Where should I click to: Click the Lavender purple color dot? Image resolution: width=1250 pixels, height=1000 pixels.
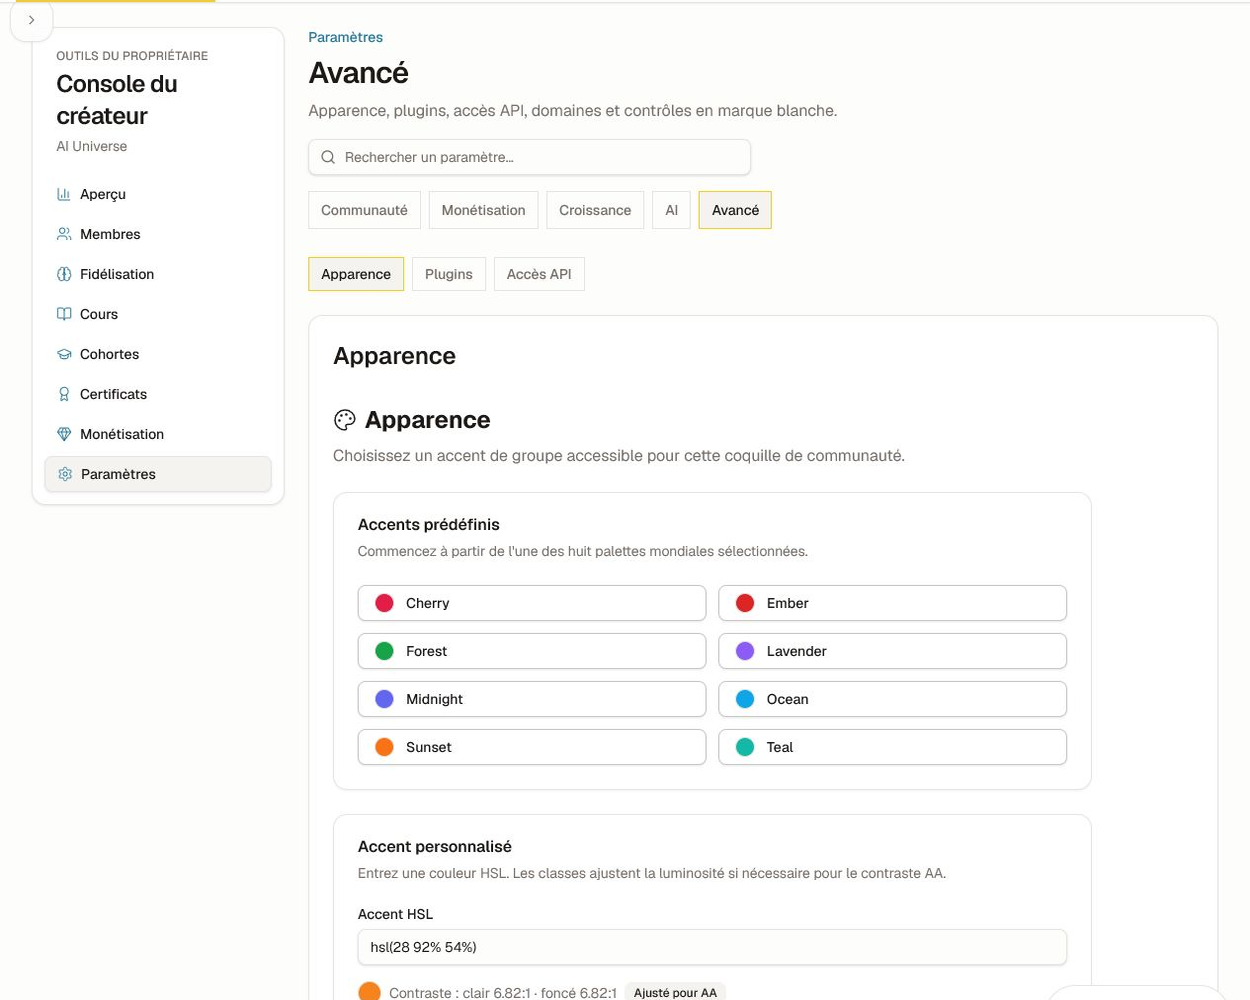click(745, 651)
